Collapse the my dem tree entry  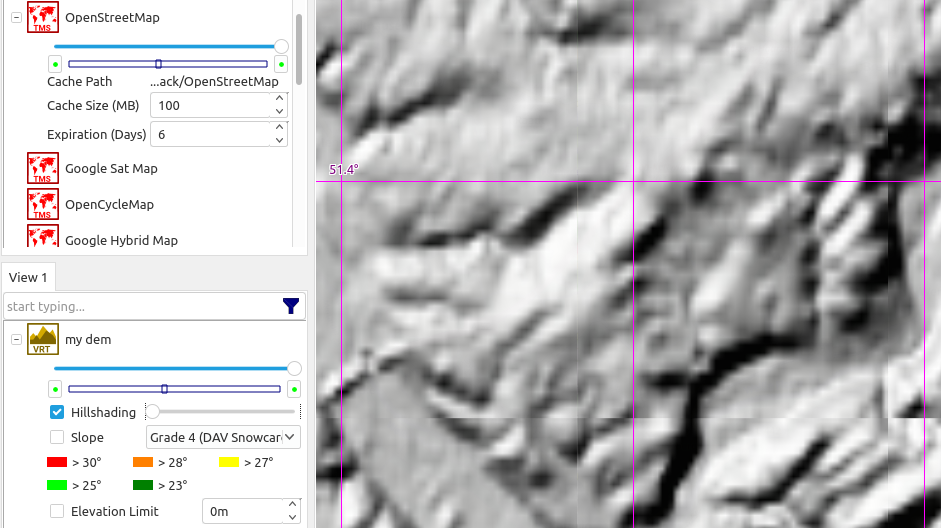click(x=16, y=340)
